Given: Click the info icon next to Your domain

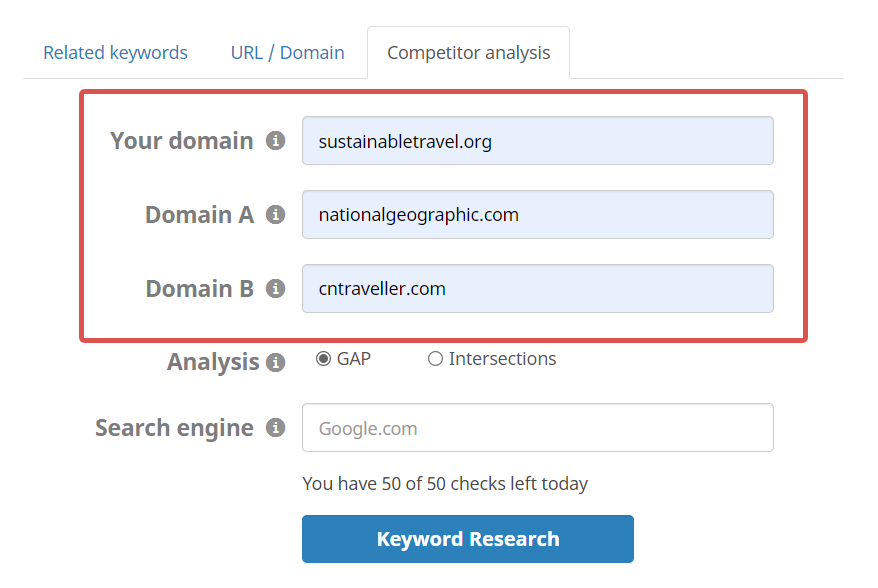Looking at the screenshot, I should (x=275, y=141).
